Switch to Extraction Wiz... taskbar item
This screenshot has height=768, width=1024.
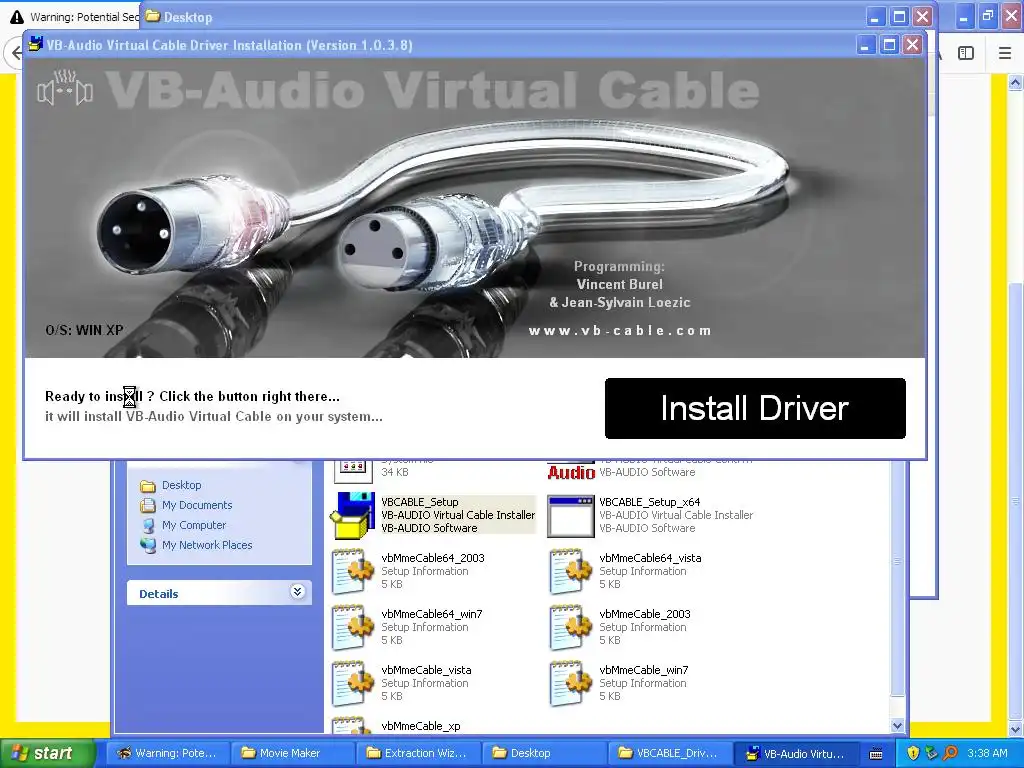[x=417, y=753]
